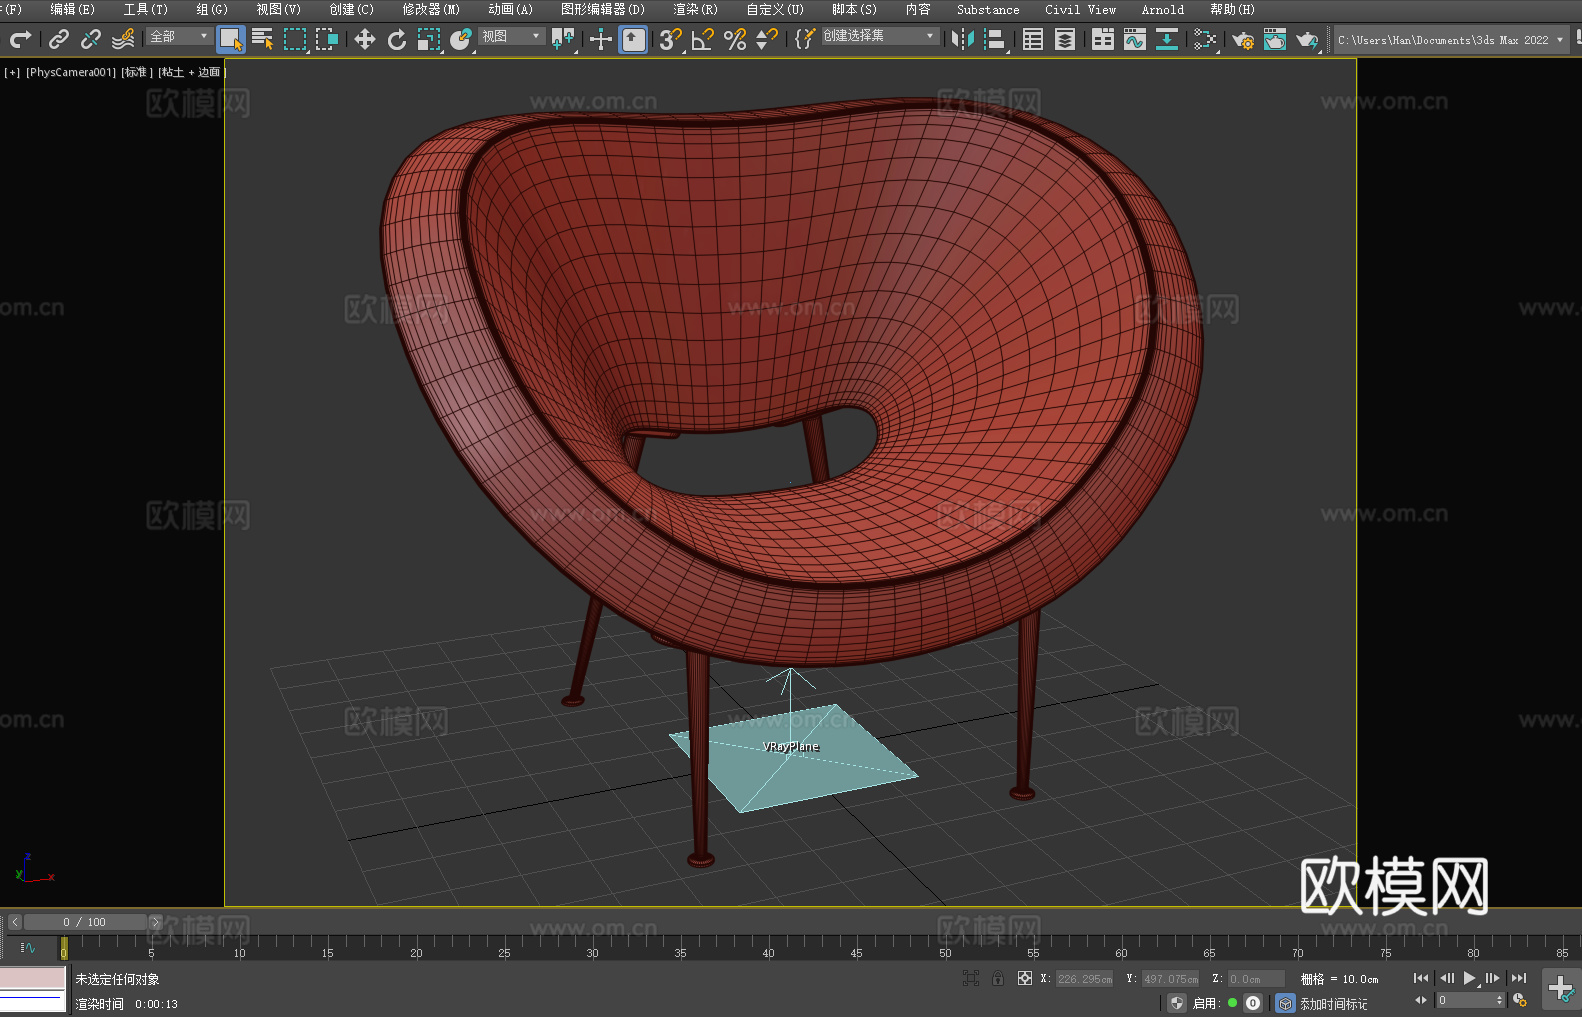Step time slider right arrow
Screen dimensions: 1582x1017
(155, 922)
